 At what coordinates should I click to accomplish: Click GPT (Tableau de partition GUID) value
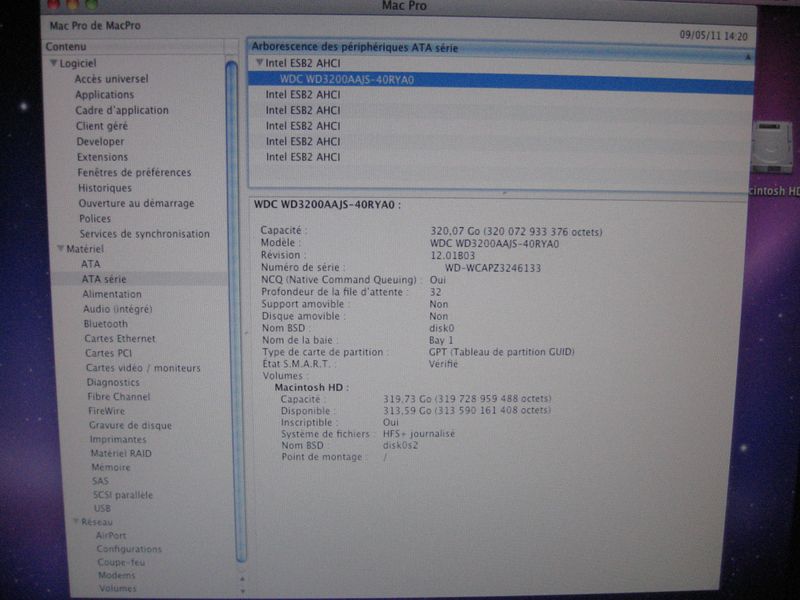502,352
